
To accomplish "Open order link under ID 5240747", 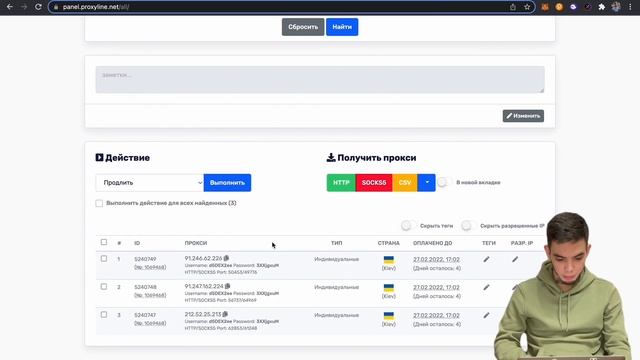I will (x=150, y=323).
